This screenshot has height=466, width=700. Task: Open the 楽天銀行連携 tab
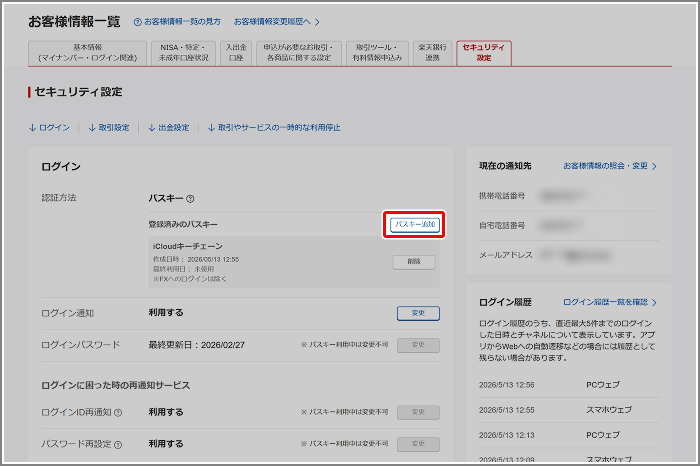pyautogui.click(x=432, y=53)
